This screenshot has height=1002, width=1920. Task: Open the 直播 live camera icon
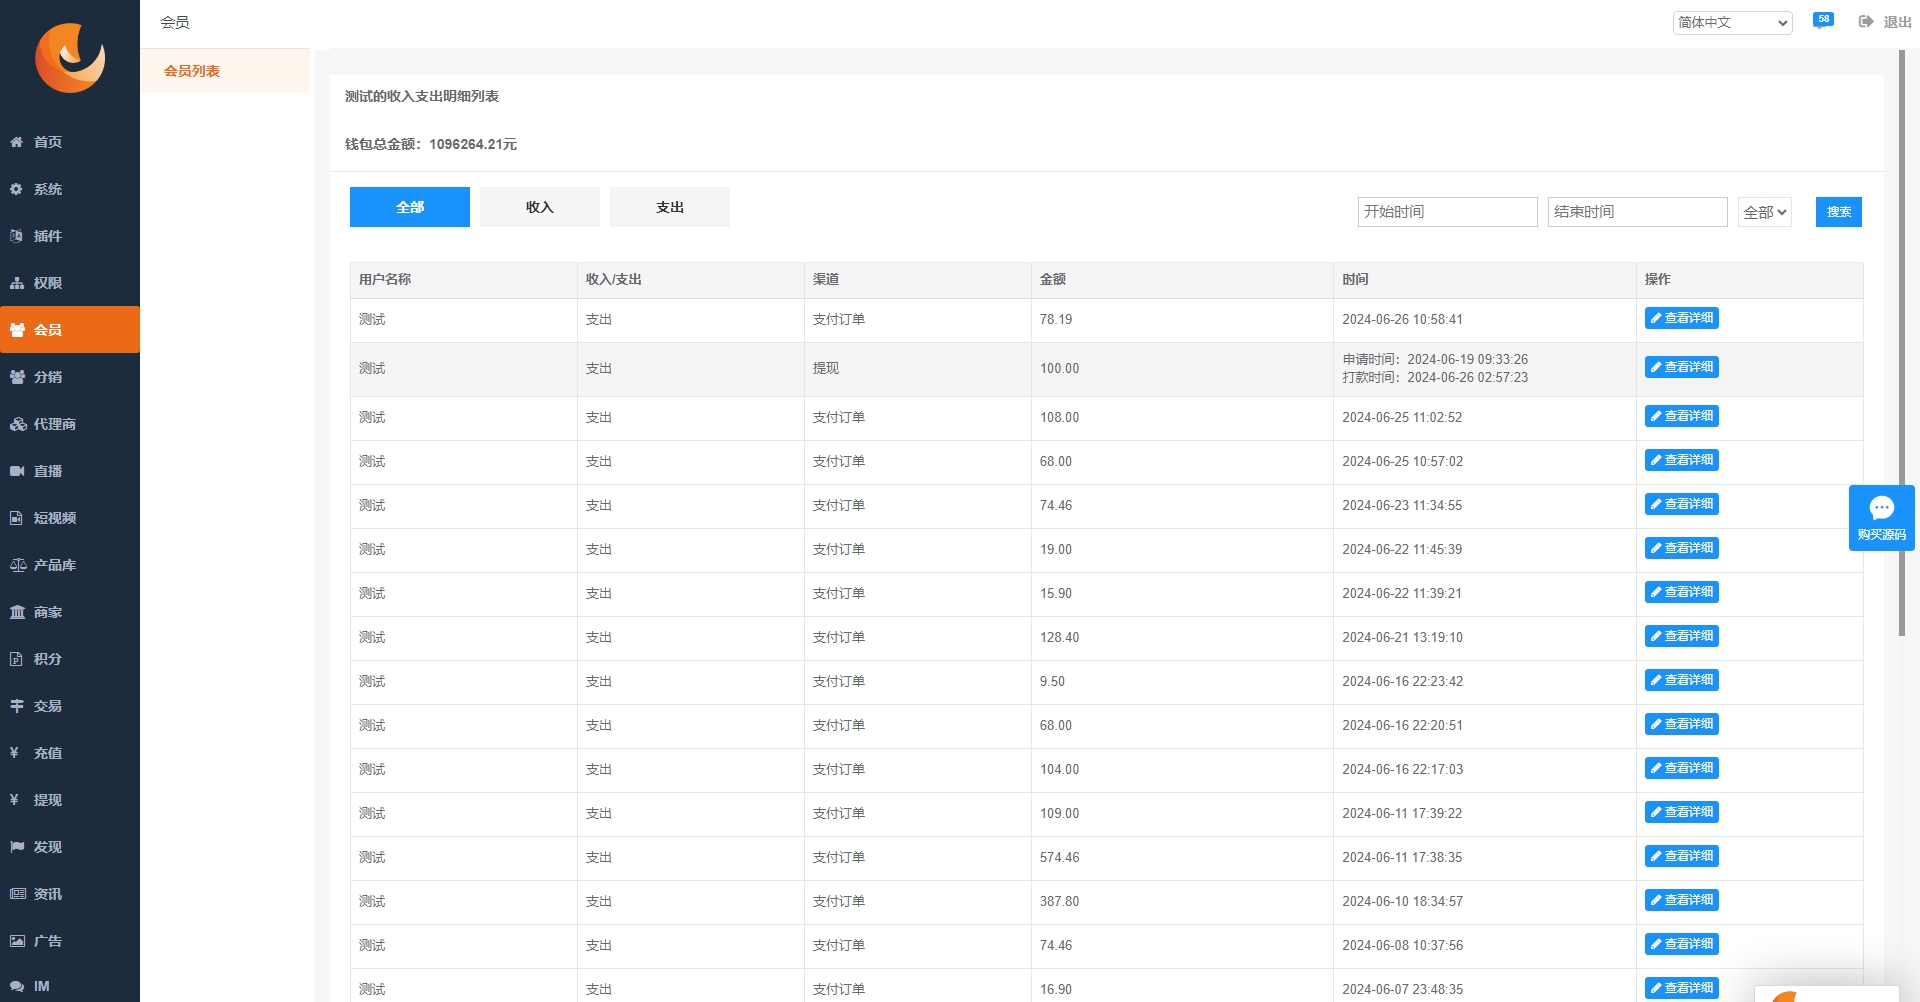17,471
